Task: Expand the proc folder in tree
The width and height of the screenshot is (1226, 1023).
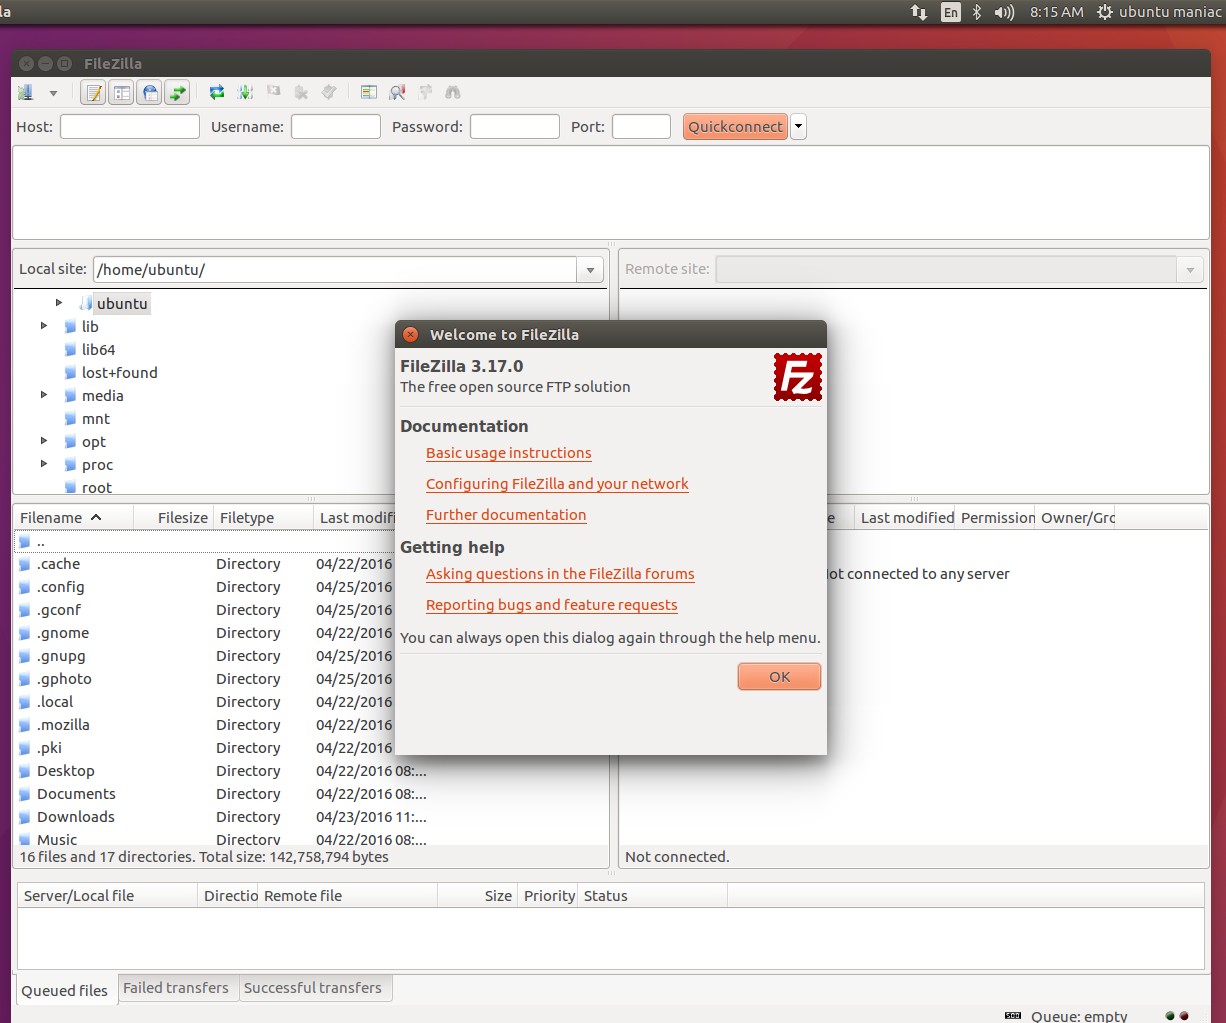Action: [44, 464]
